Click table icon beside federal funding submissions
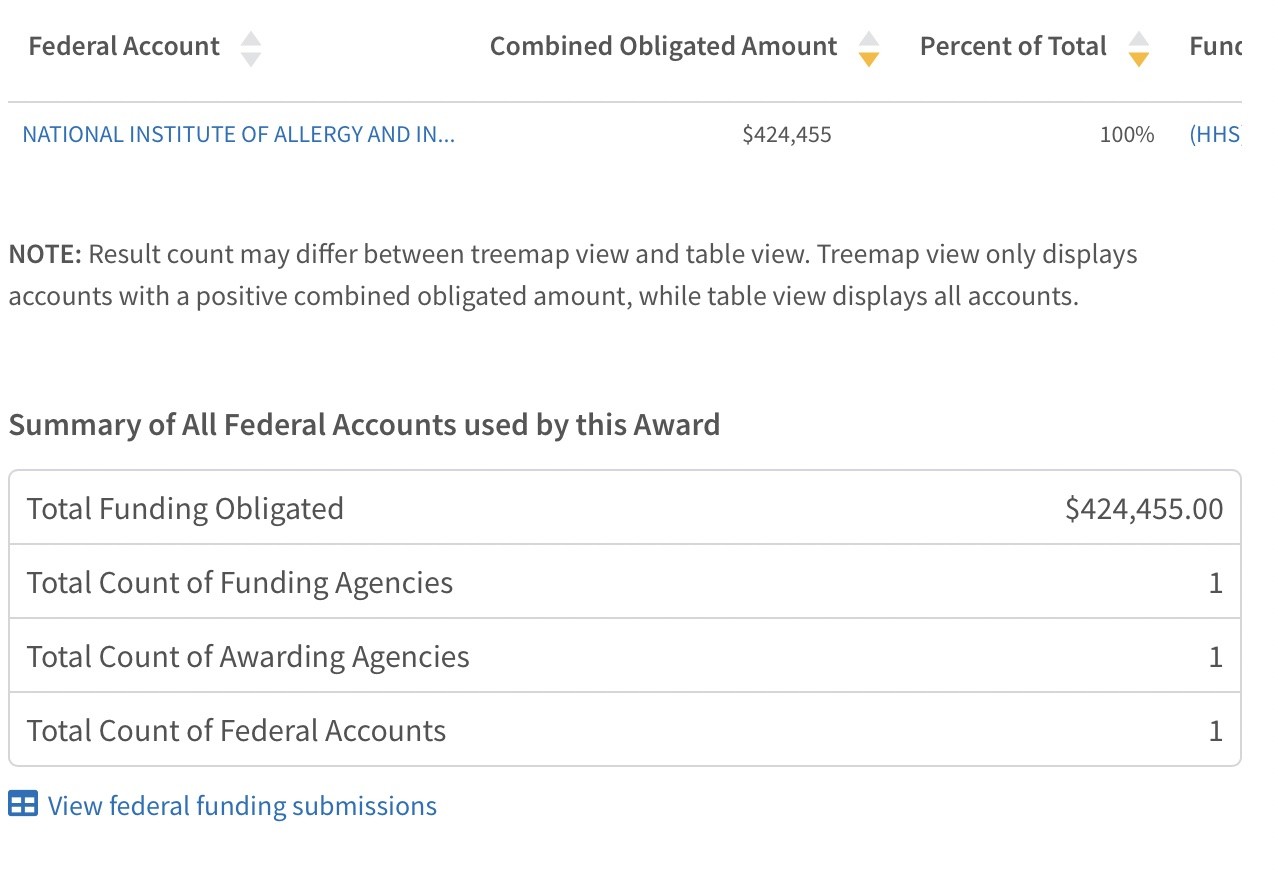Image resolution: width=1278 pixels, height=886 pixels. click(23, 804)
